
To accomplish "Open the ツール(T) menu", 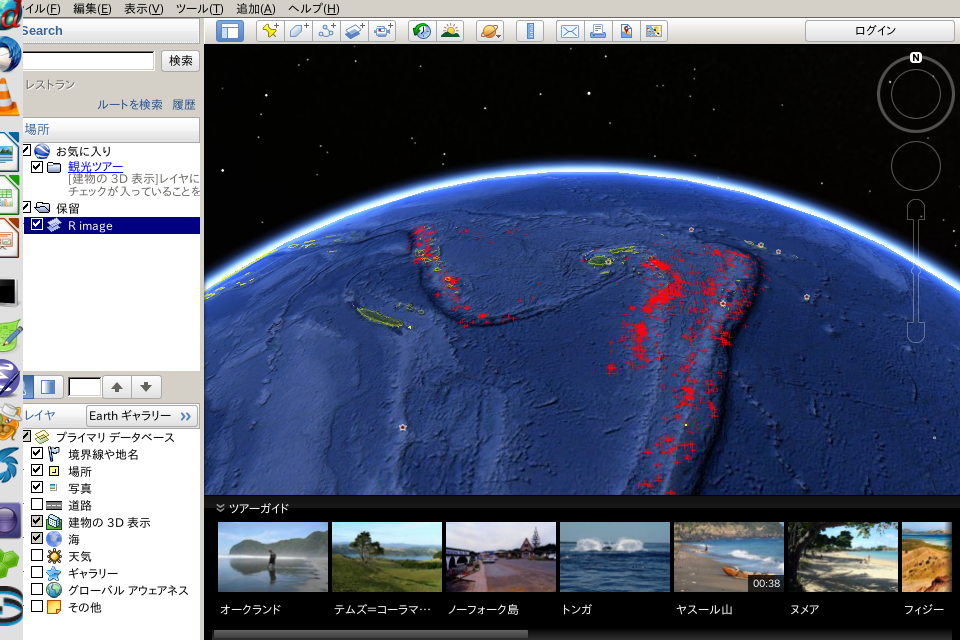I will coord(200,9).
